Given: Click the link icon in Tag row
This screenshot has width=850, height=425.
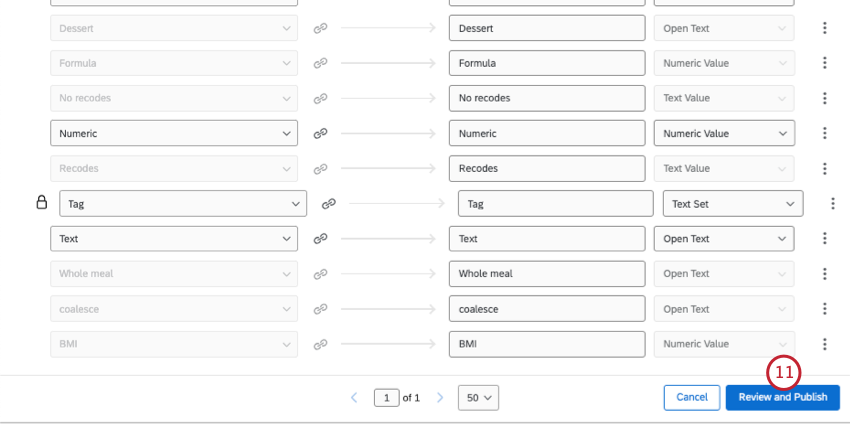Looking at the screenshot, I should coord(329,203).
